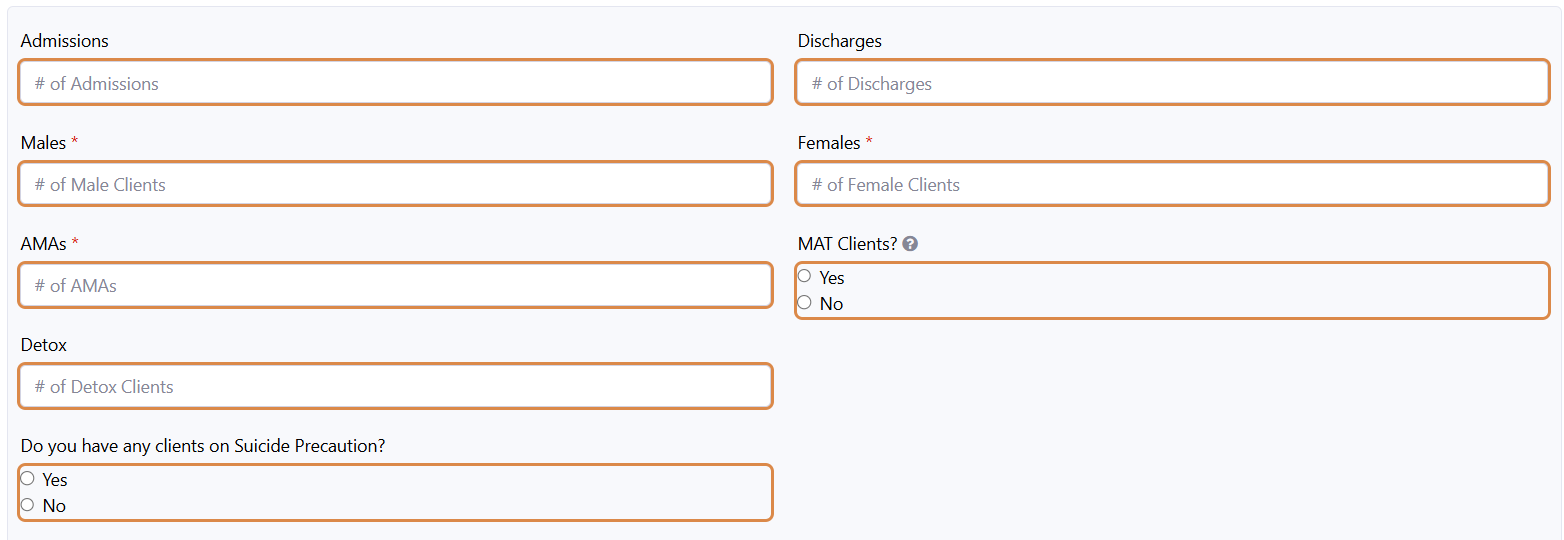Image resolution: width=1564 pixels, height=540 pixels.
Task: Click the AMAs label text
Action: pyautogui.click(x=43, y=244)
